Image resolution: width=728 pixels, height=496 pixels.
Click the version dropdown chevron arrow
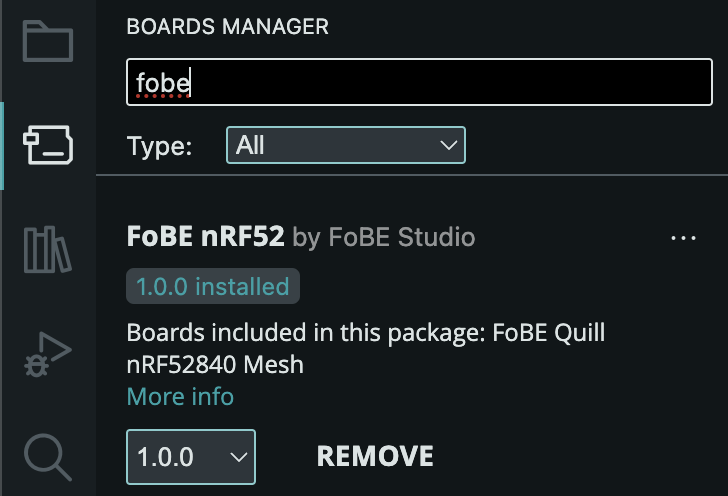pos(239,457)
